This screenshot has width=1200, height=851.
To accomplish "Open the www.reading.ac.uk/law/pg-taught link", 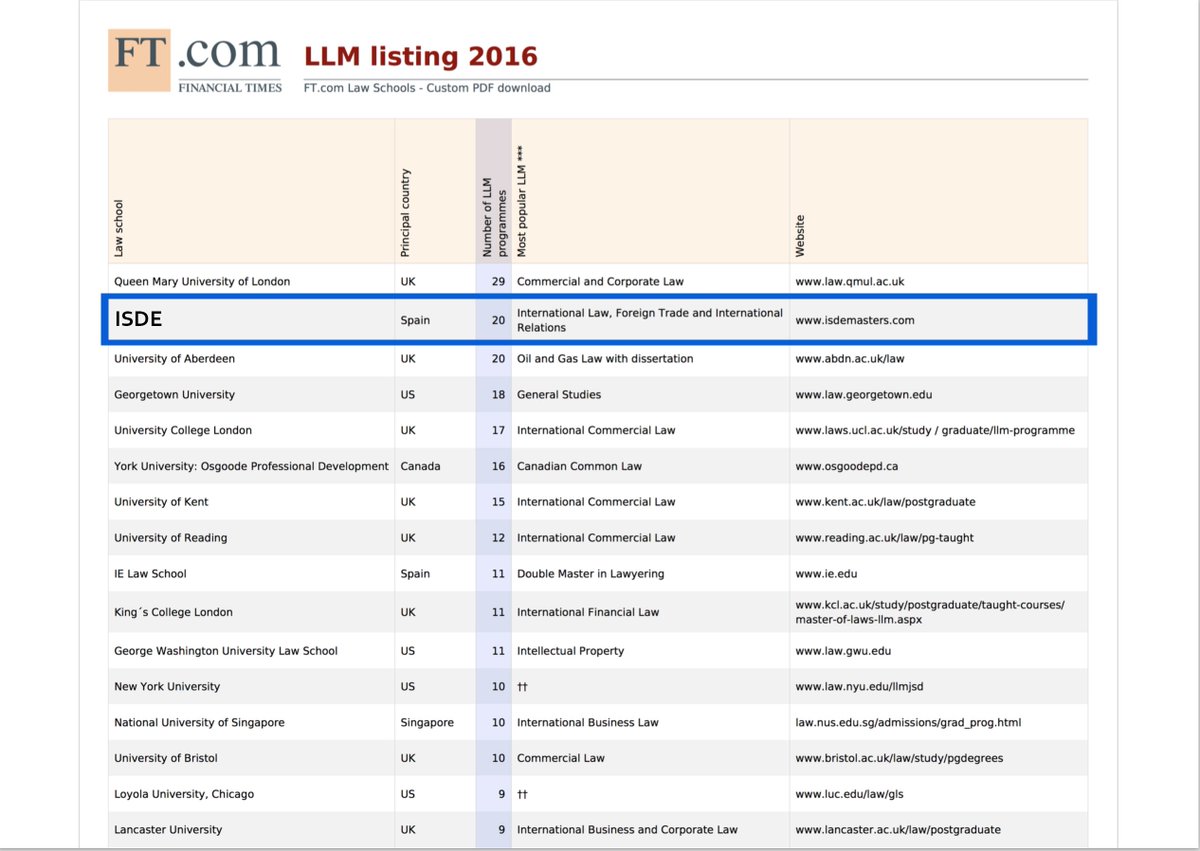I will tap(884, 538).
